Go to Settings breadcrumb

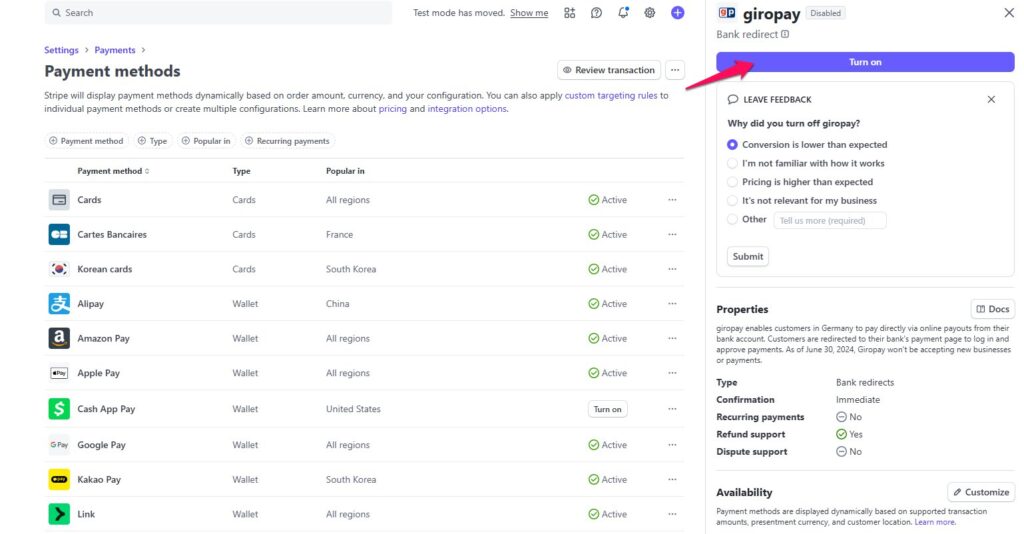(61, 50)
